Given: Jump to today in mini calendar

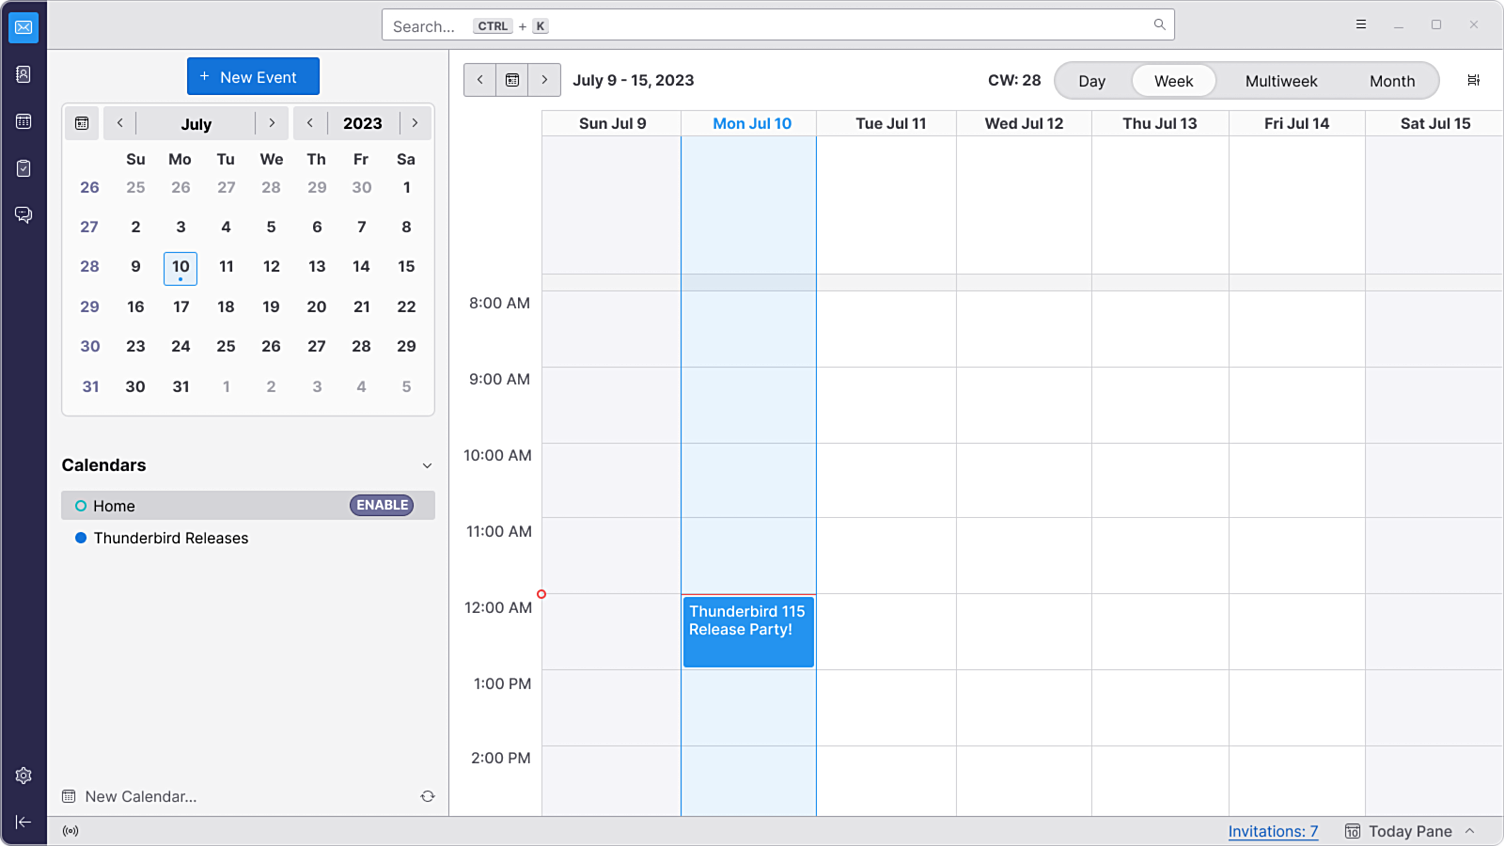Looking at the screenshot, I should [82, 123].
